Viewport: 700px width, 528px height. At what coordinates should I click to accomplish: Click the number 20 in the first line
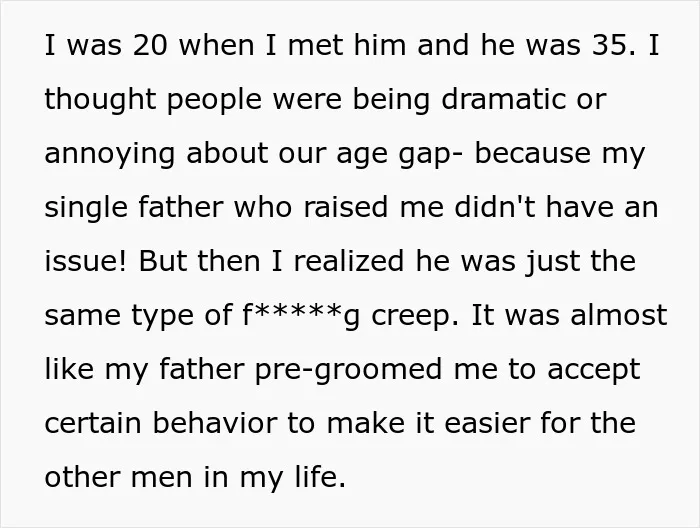click(150, 45)
